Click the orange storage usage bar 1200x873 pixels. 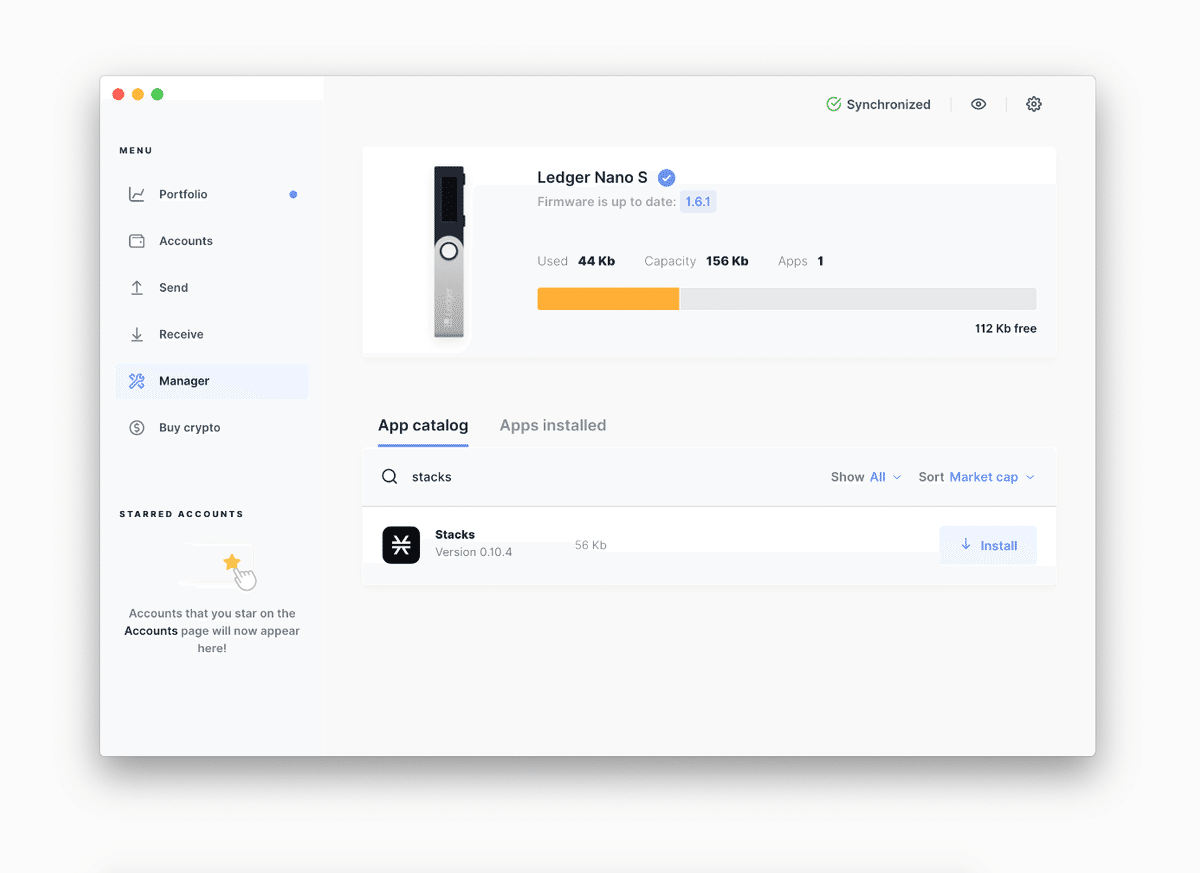click(607, 298)
